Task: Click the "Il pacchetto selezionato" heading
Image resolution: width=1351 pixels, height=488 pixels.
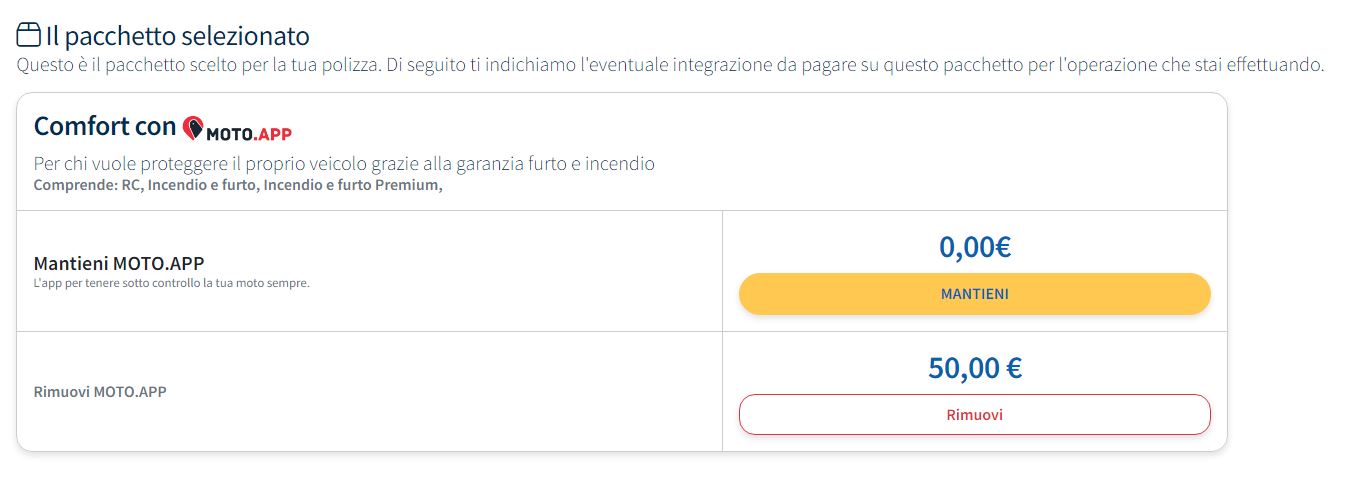Action: coord(178,37)
